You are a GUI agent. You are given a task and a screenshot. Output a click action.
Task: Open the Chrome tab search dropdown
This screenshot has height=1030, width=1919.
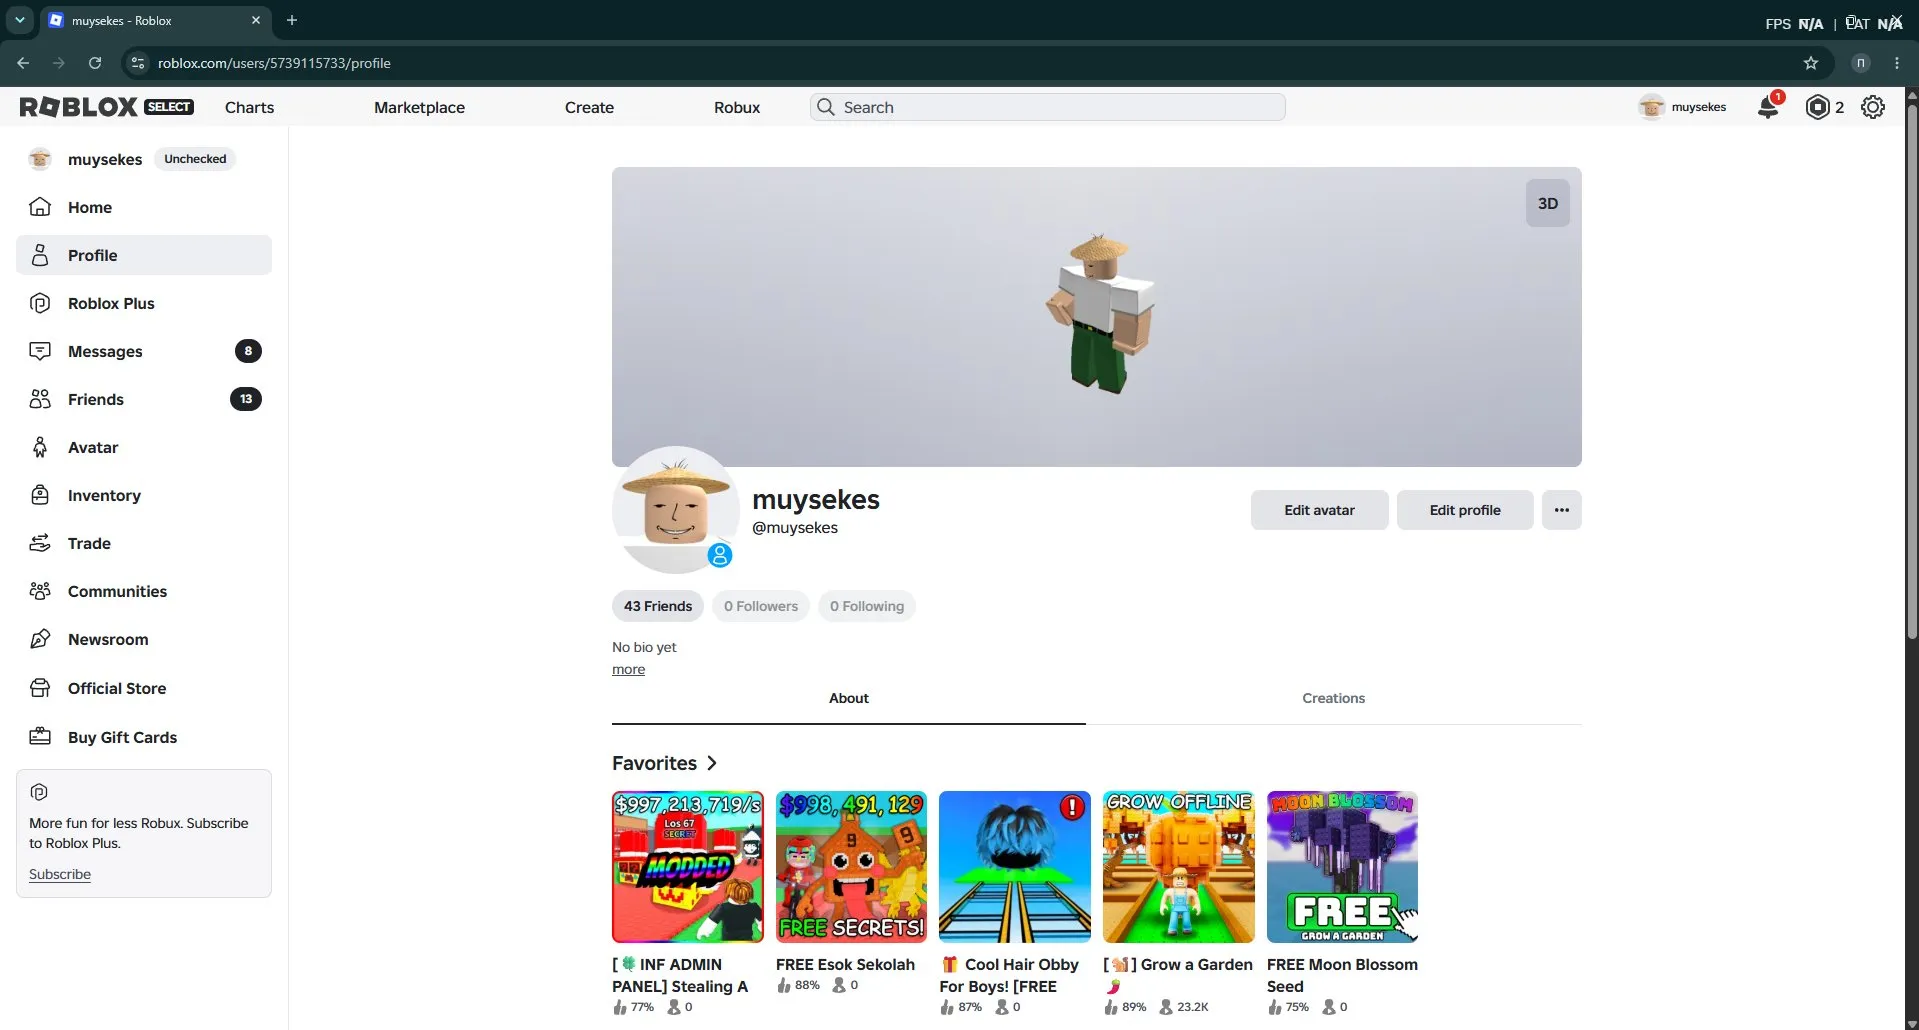19,20
